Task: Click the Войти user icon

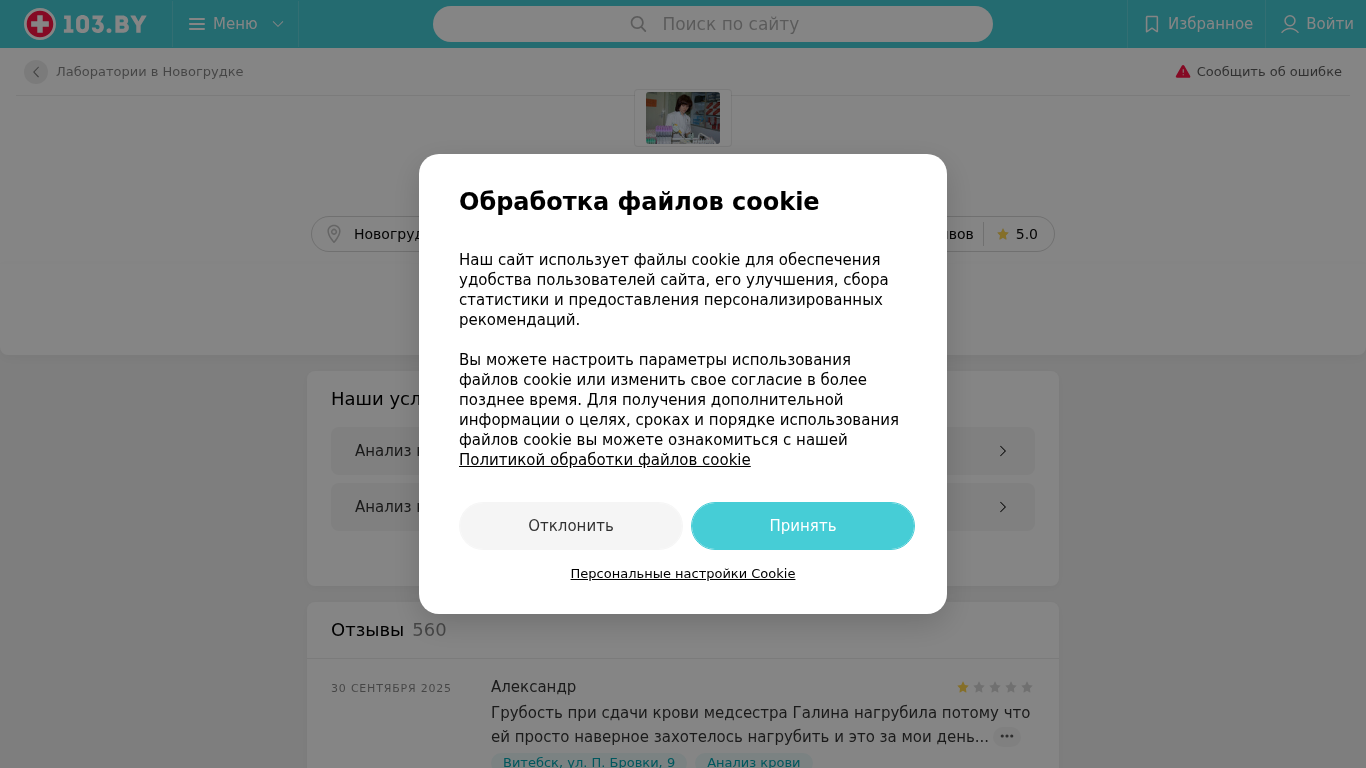Action: 1290,24
